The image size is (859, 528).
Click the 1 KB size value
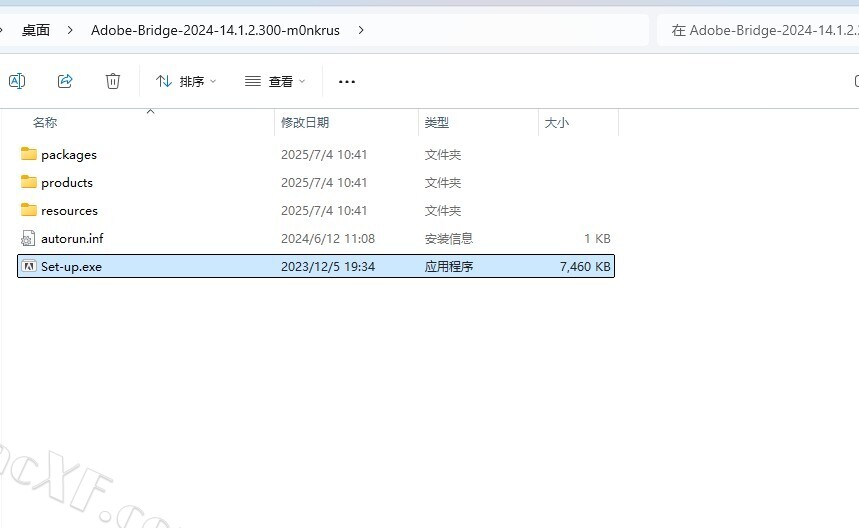(x=597, y=239)
